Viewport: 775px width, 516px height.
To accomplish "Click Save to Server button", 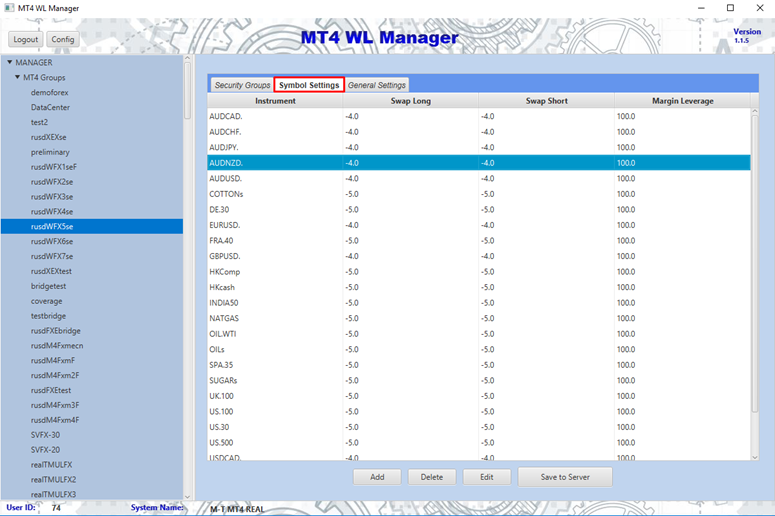I will coord(565,477).
